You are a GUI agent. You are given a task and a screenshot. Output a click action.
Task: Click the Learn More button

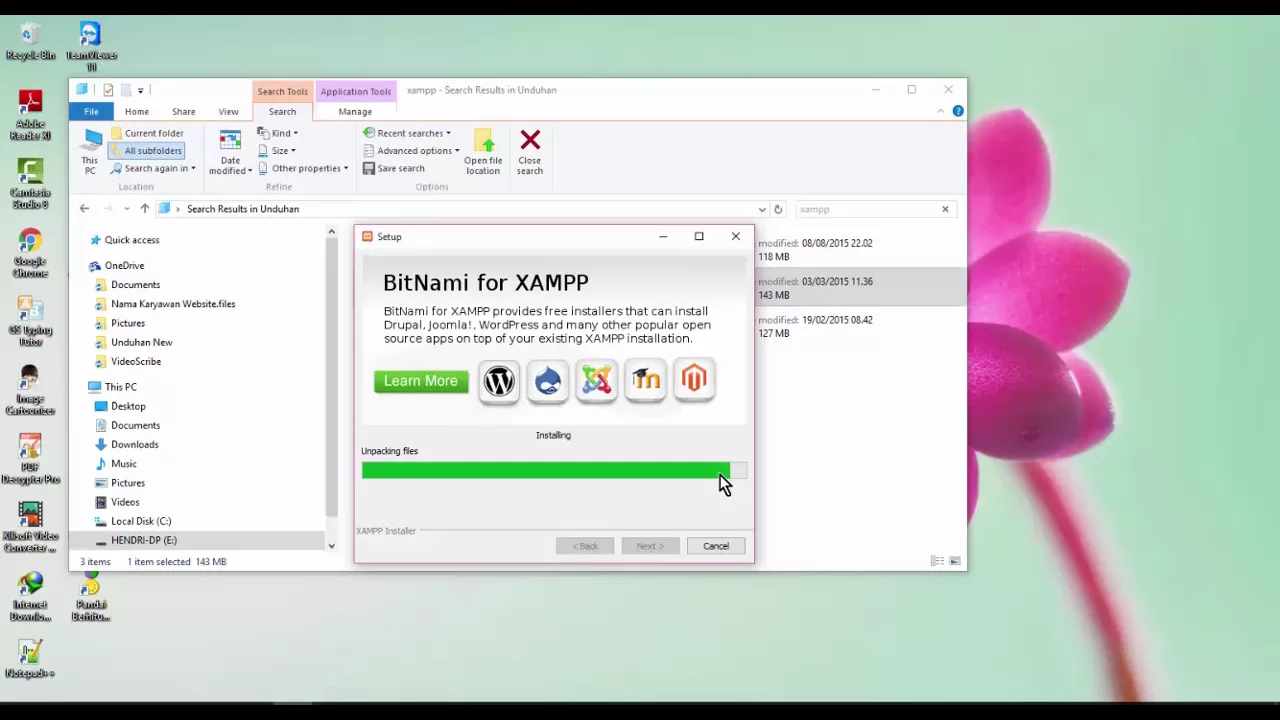coord(421,381)
